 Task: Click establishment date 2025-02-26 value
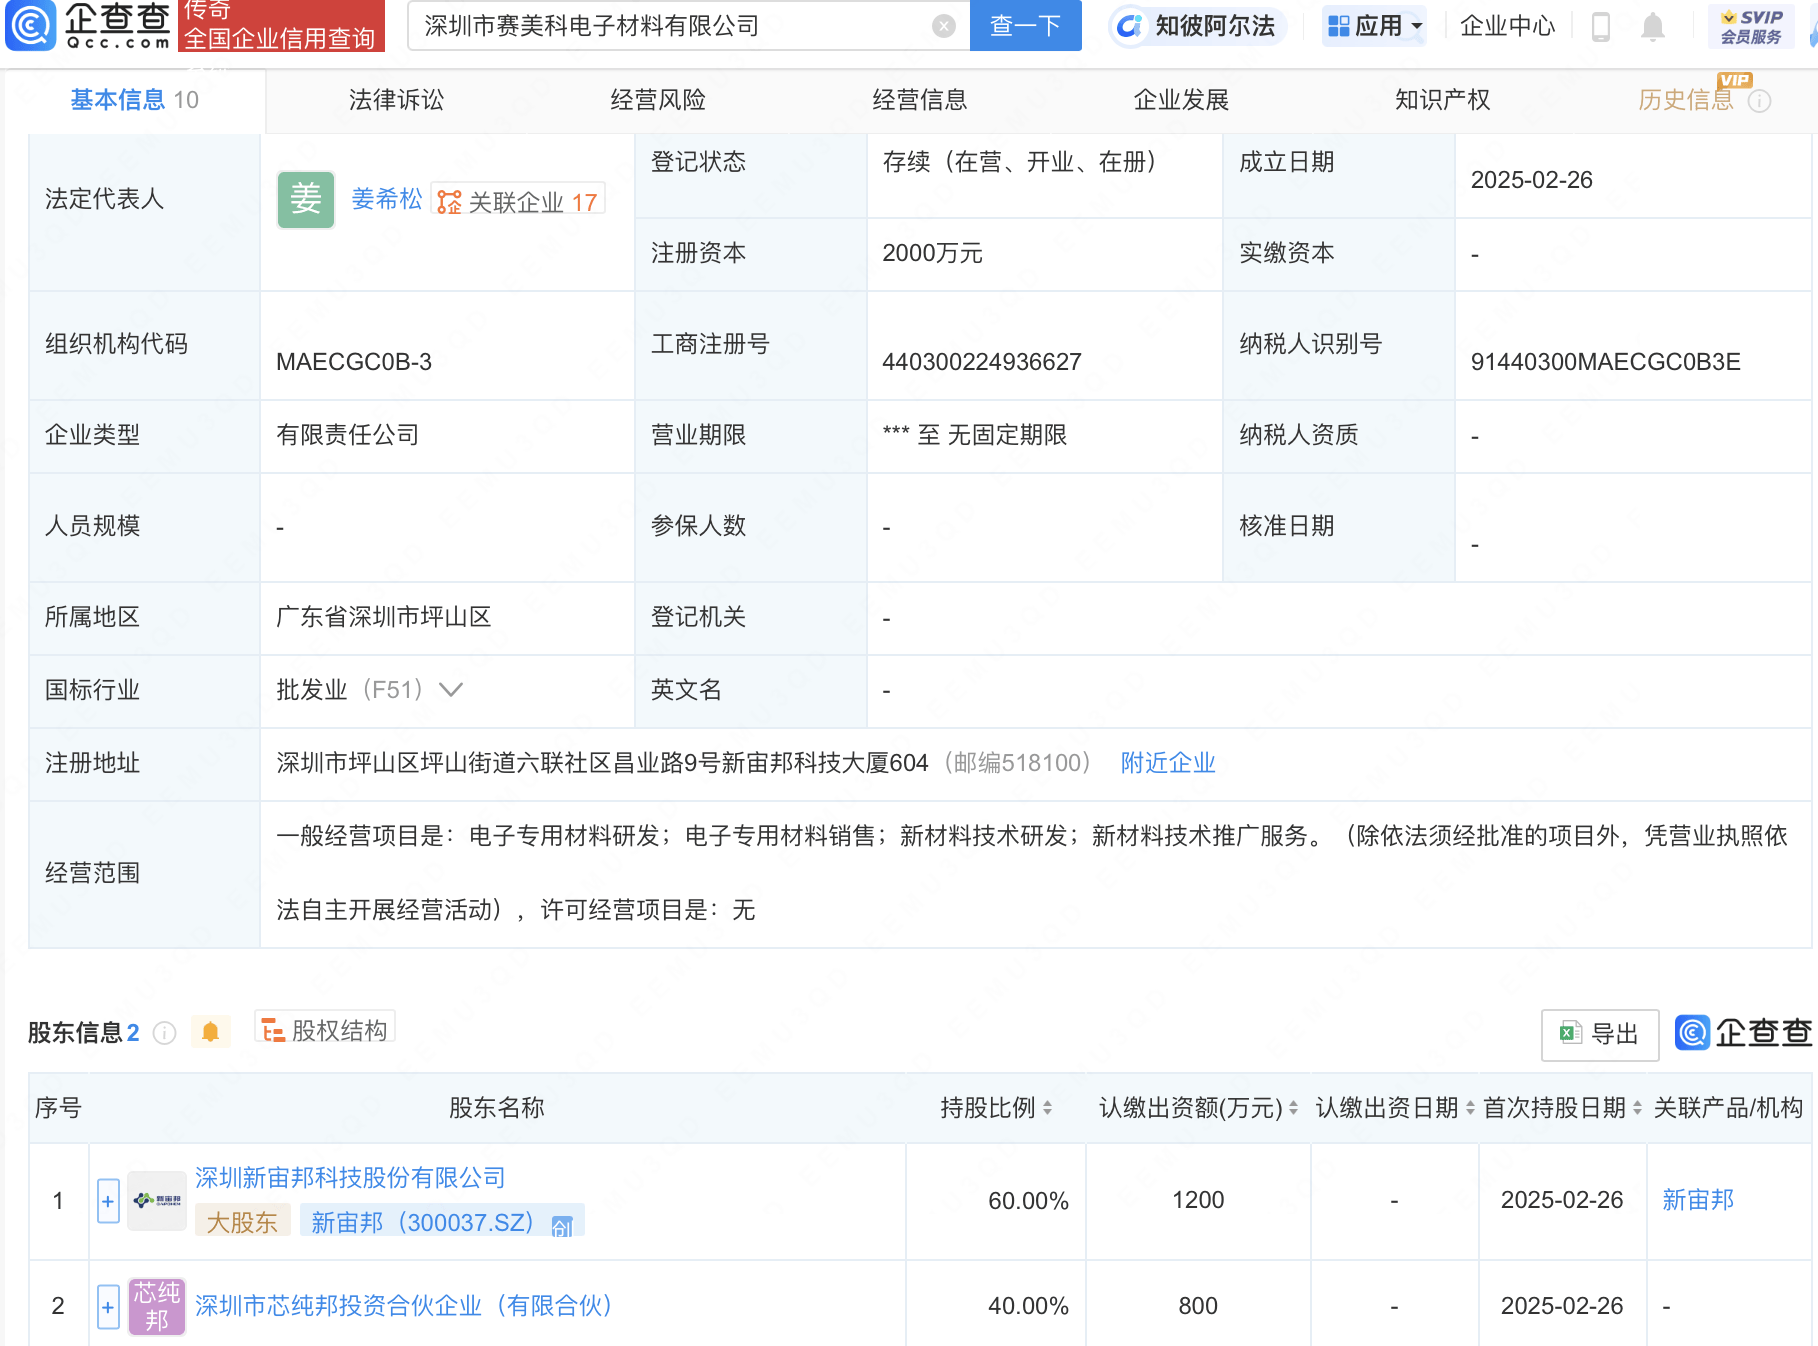coord(1531,180)
